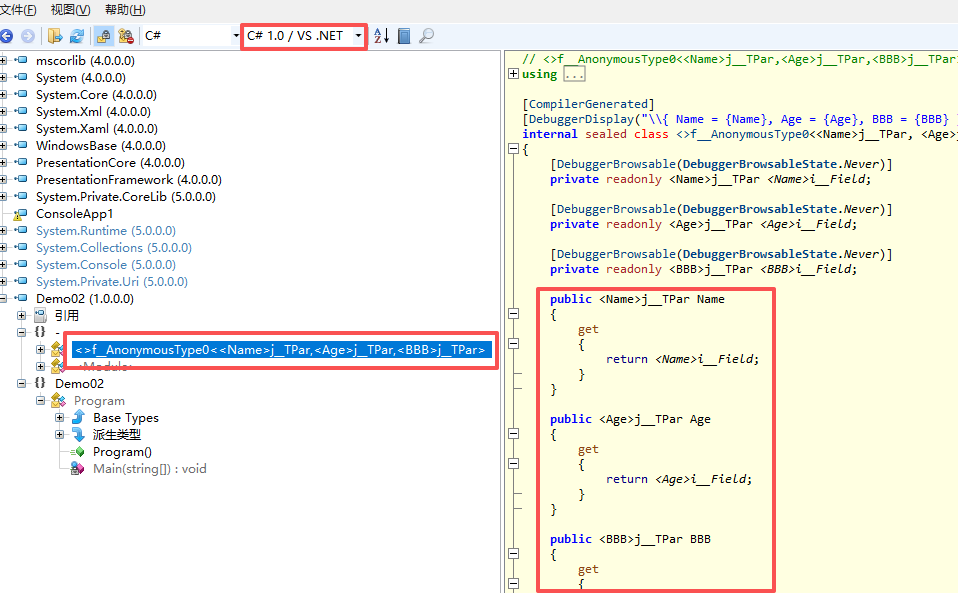Click the CompilerGenerated attribute link

[x=588, y=104]
